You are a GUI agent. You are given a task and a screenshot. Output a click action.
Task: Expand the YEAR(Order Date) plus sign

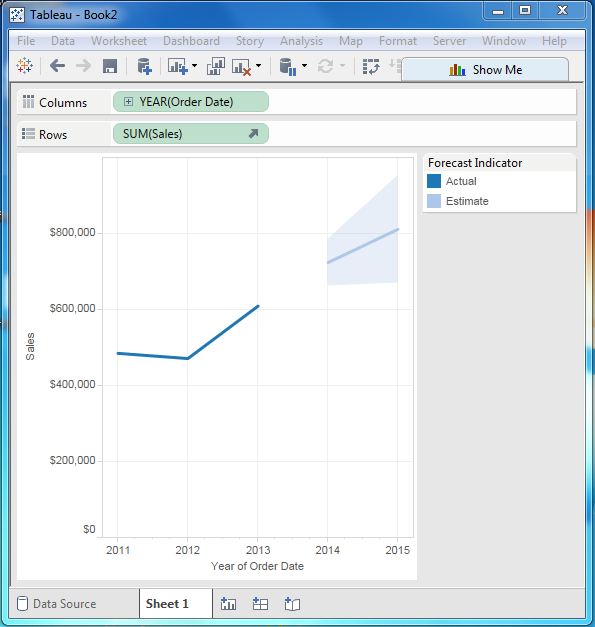128,102
